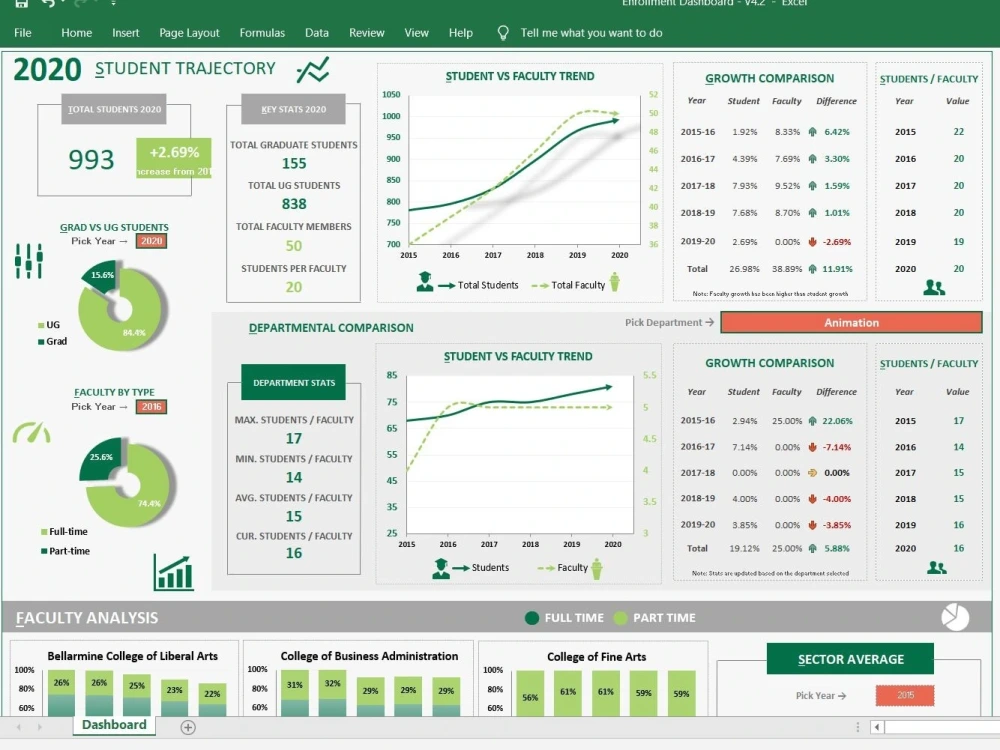The width and height of the screenshot is (1000, 750).
Task: Add a new worksheet with the plus button
Action: coord(187,728)
